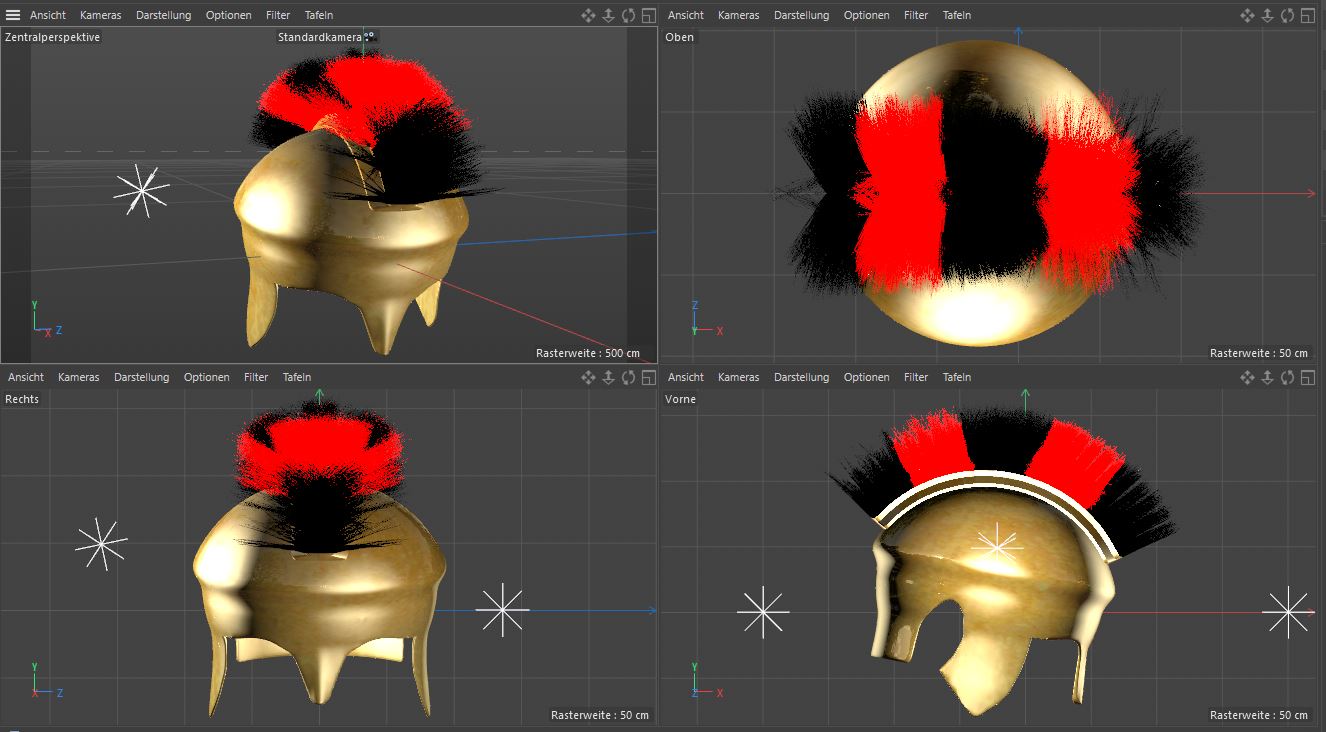The image size is (1326, 732).
Task: Click the pan camera icon in the Vorne viewport
Action: (1247, 377)
